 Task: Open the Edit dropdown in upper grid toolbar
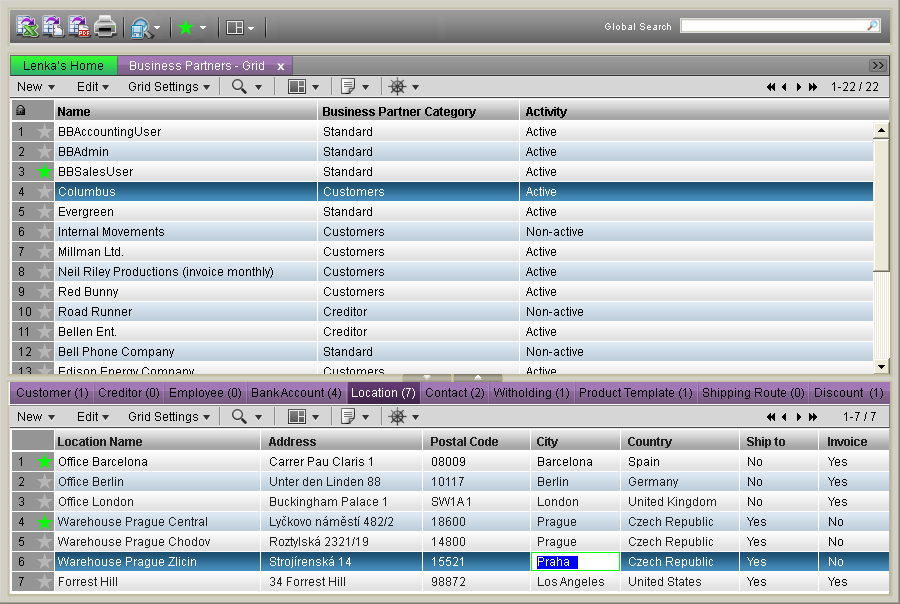click(x=93, y=87)
